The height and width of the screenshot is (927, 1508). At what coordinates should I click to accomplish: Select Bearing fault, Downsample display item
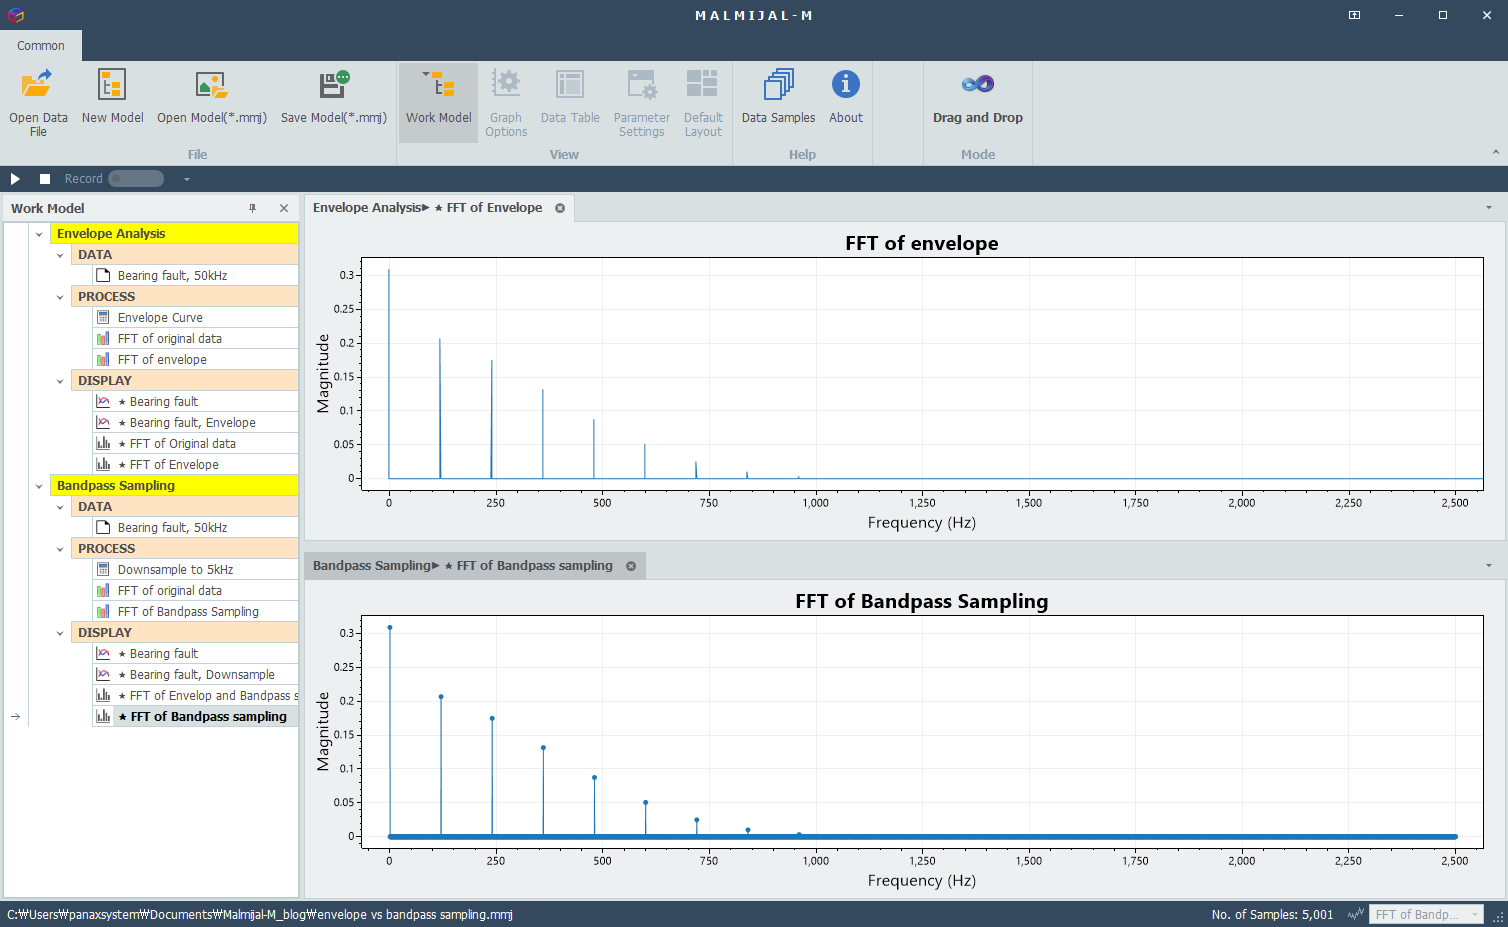[196, 675]
